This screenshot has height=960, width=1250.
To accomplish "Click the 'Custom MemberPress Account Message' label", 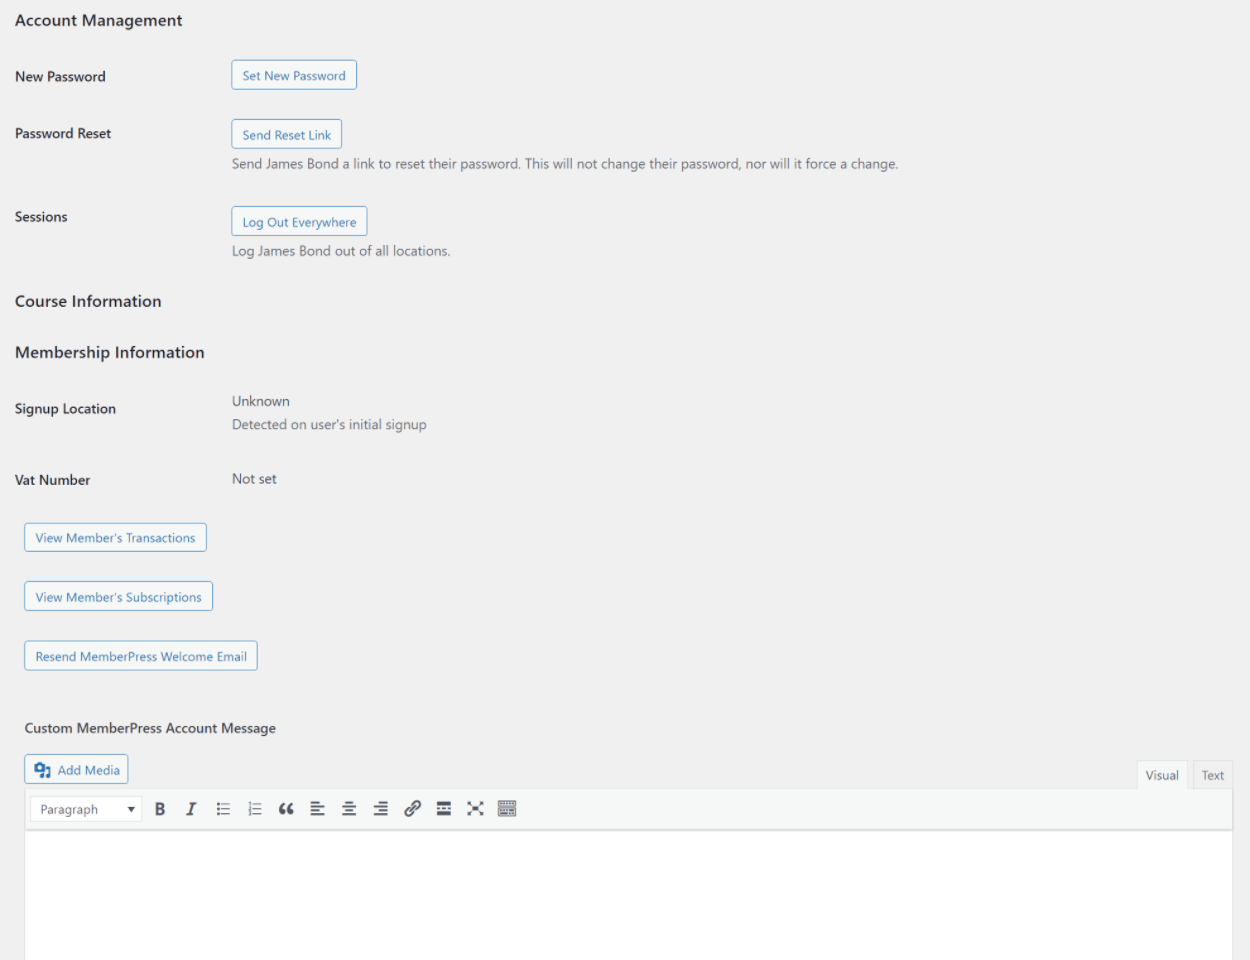I will click(x=150, y=728).
